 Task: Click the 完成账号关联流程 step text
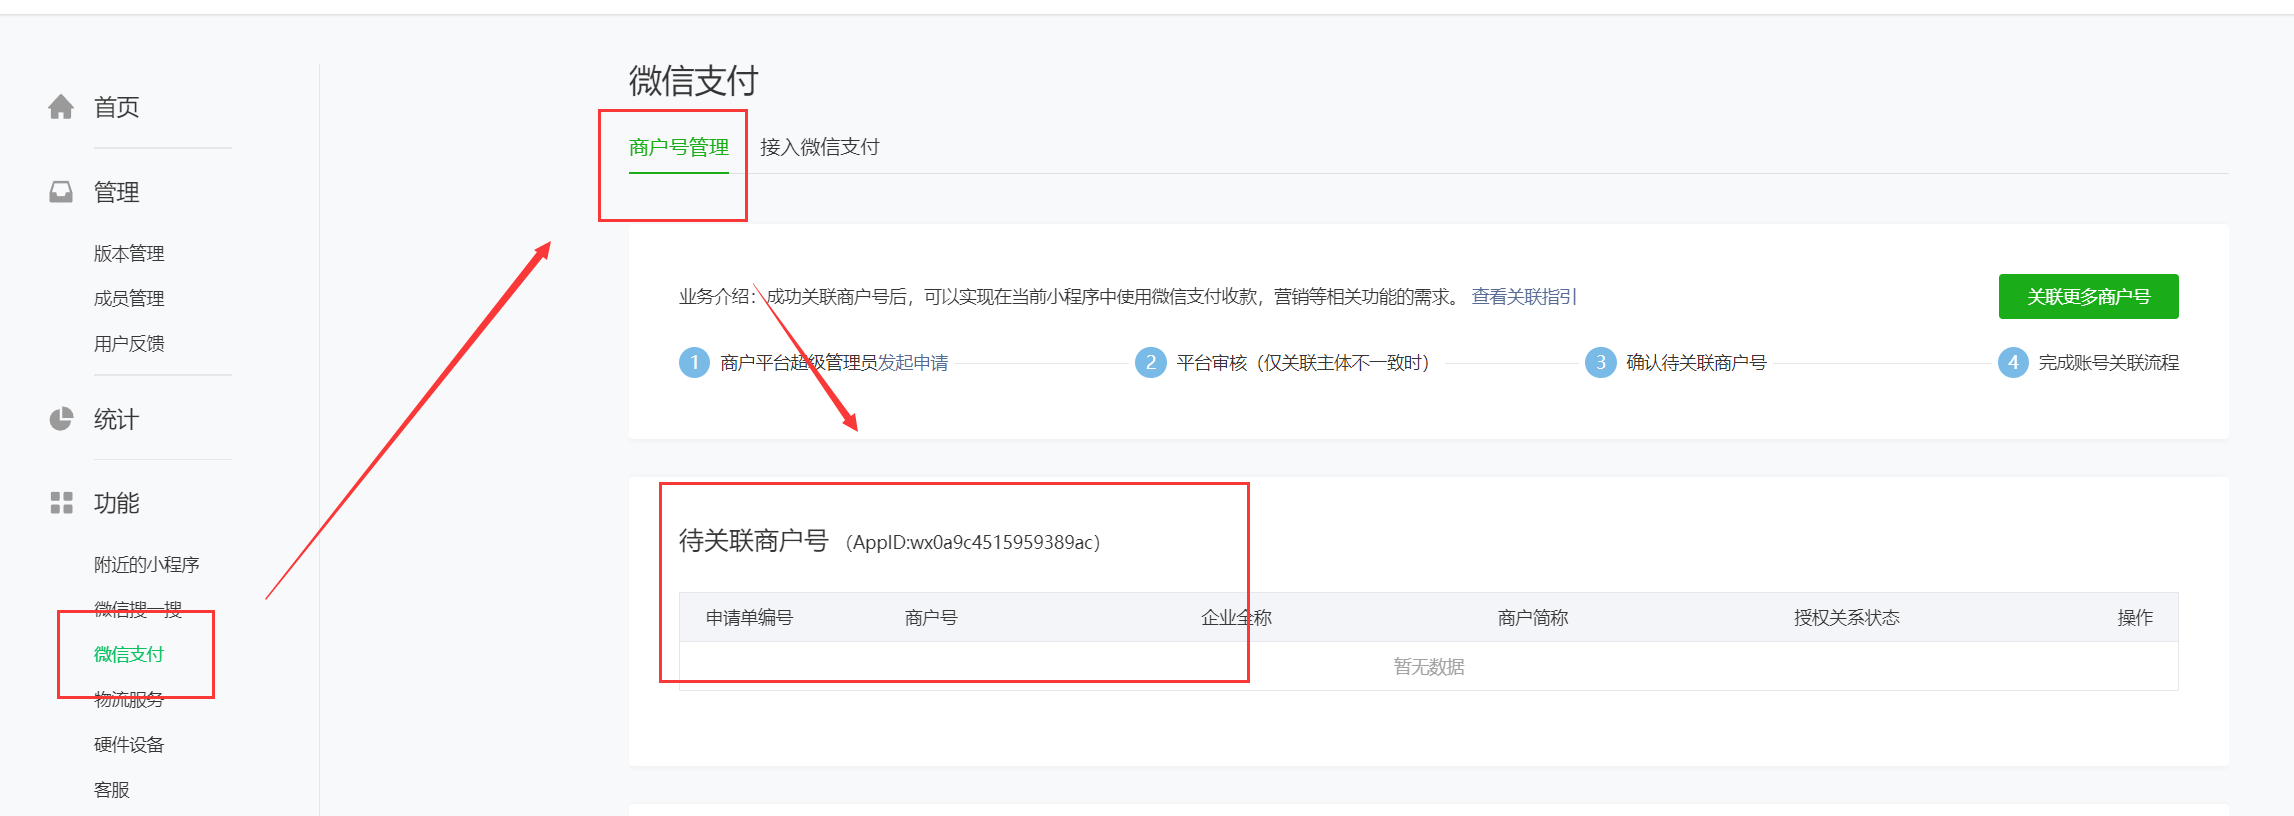[x=2109, y=363]
